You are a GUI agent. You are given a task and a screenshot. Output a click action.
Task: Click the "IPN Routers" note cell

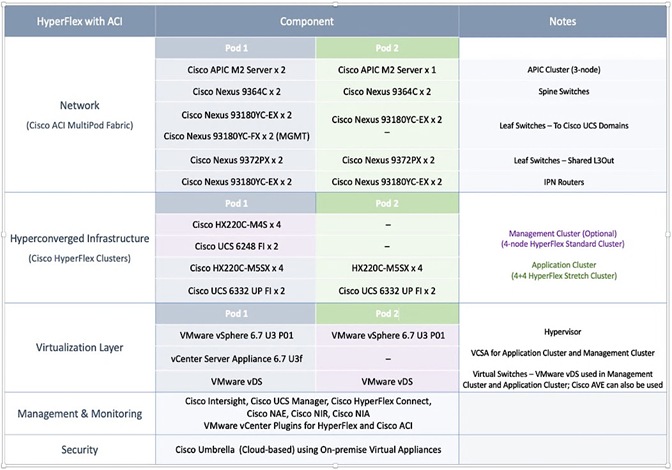pyautogui.click(x=561, y=181)
